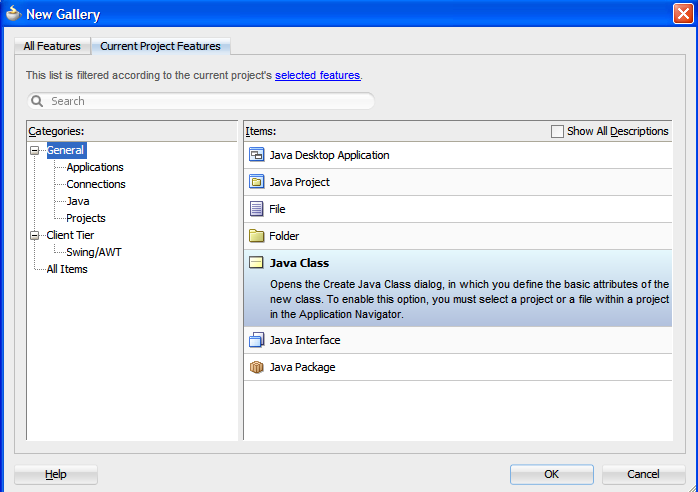Pick the Java Package item

[458, 367]
